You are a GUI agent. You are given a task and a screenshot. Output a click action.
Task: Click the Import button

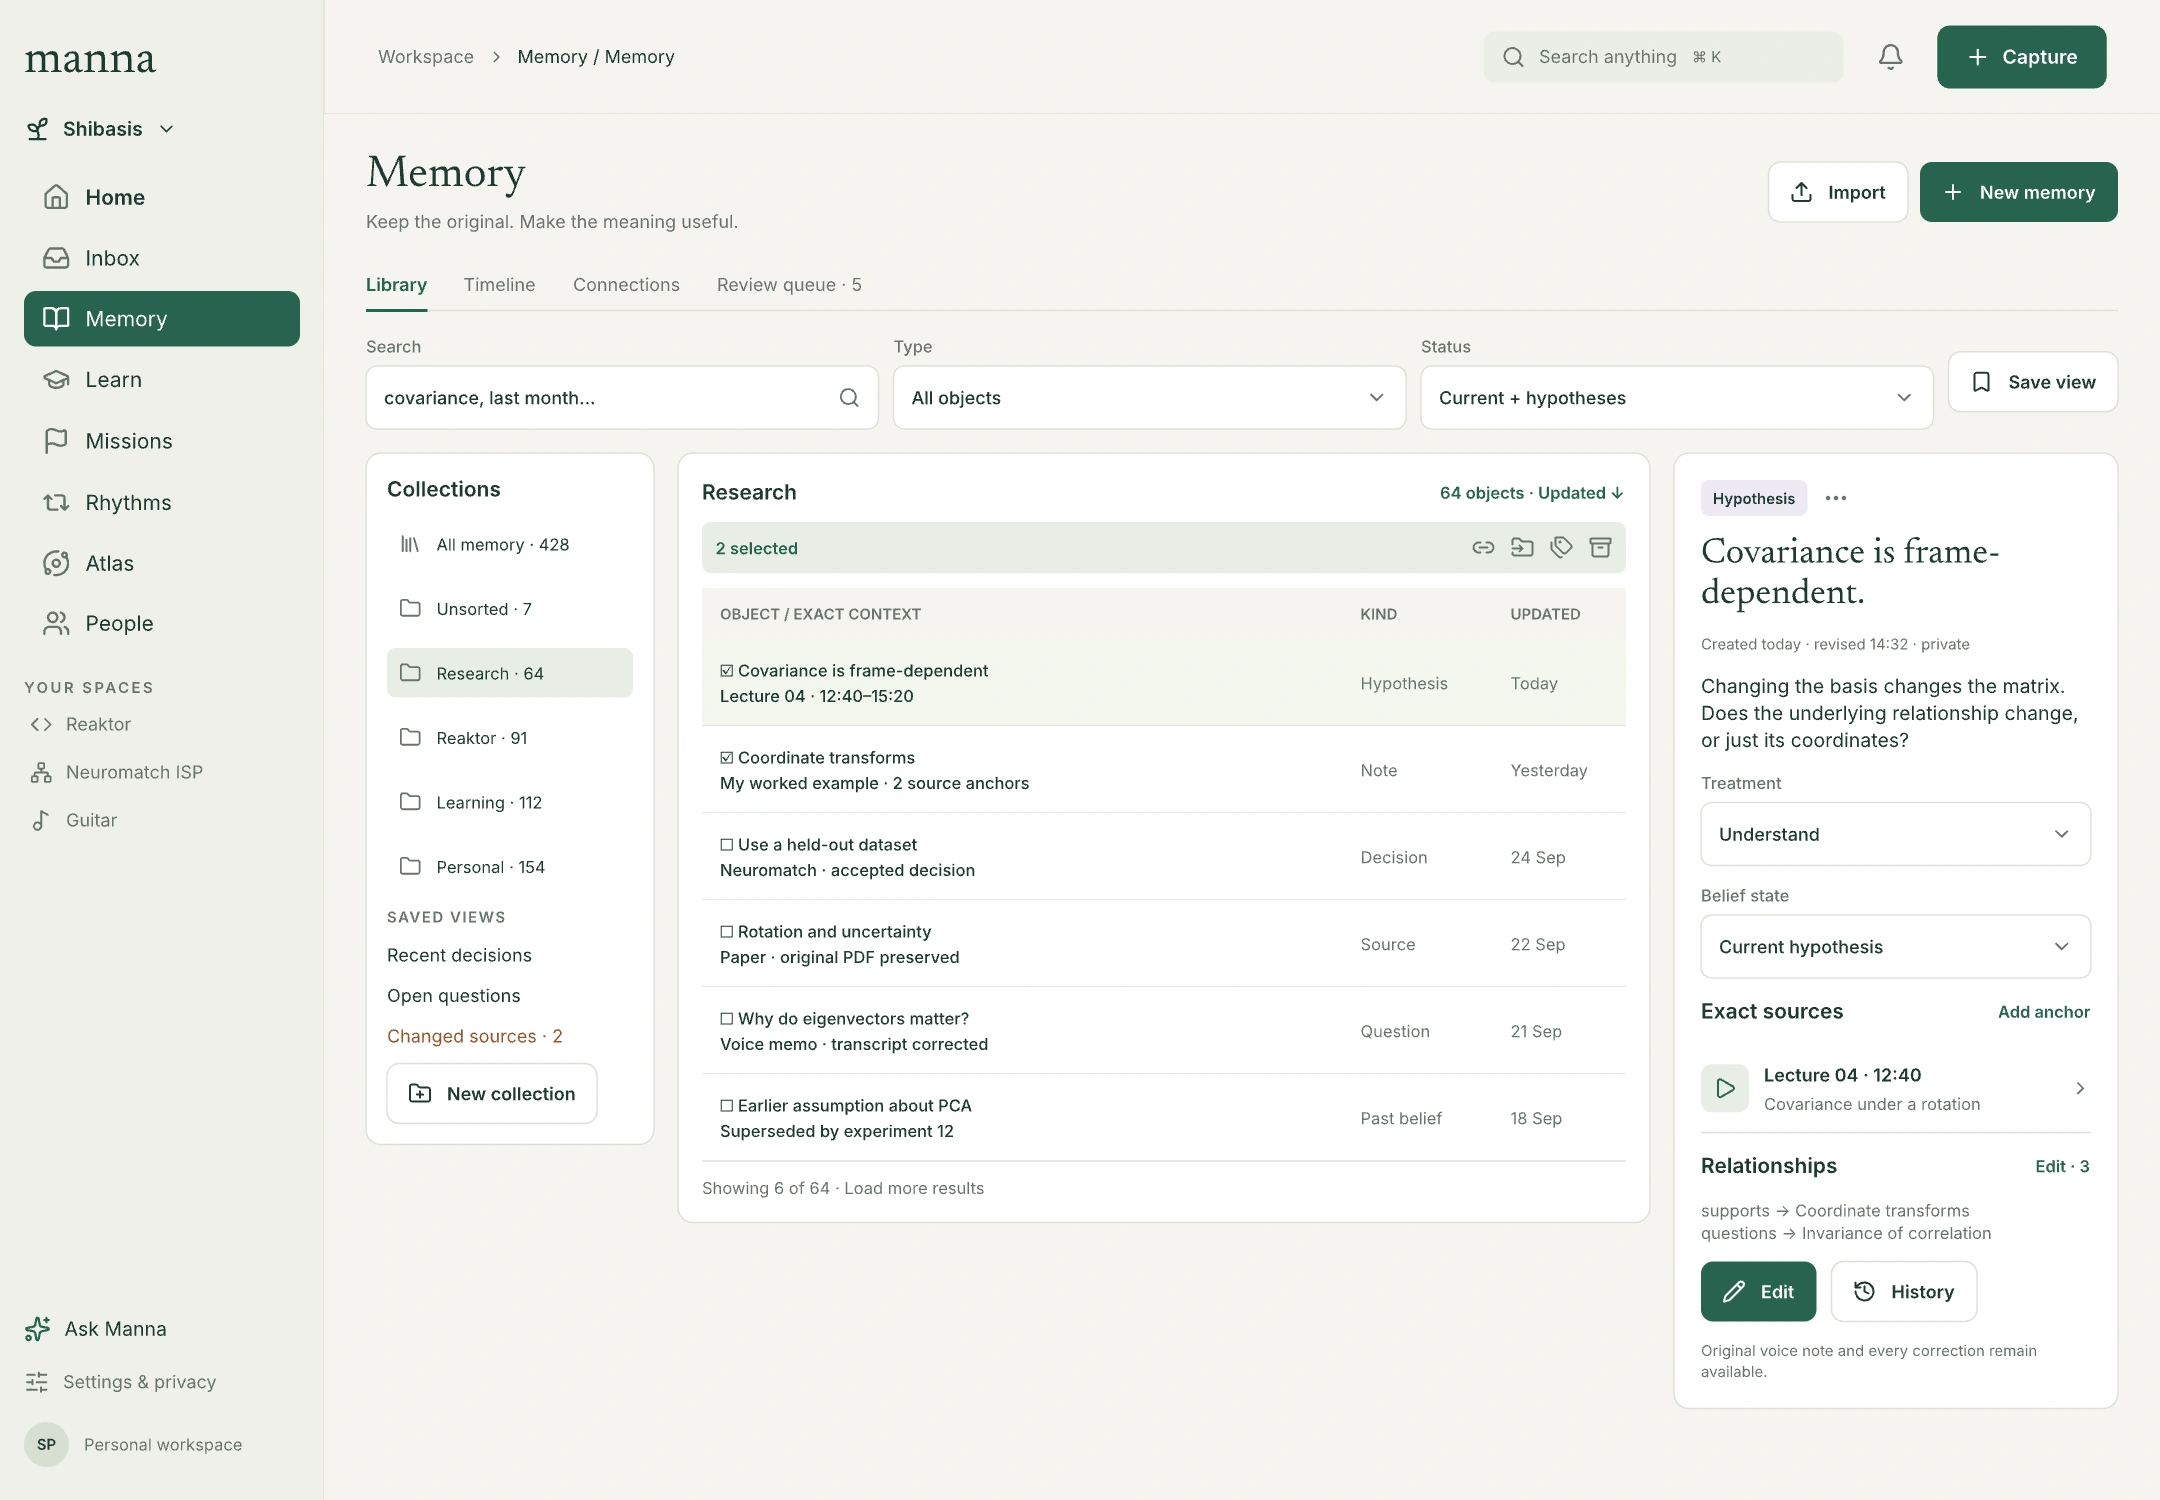point(1837,192)
